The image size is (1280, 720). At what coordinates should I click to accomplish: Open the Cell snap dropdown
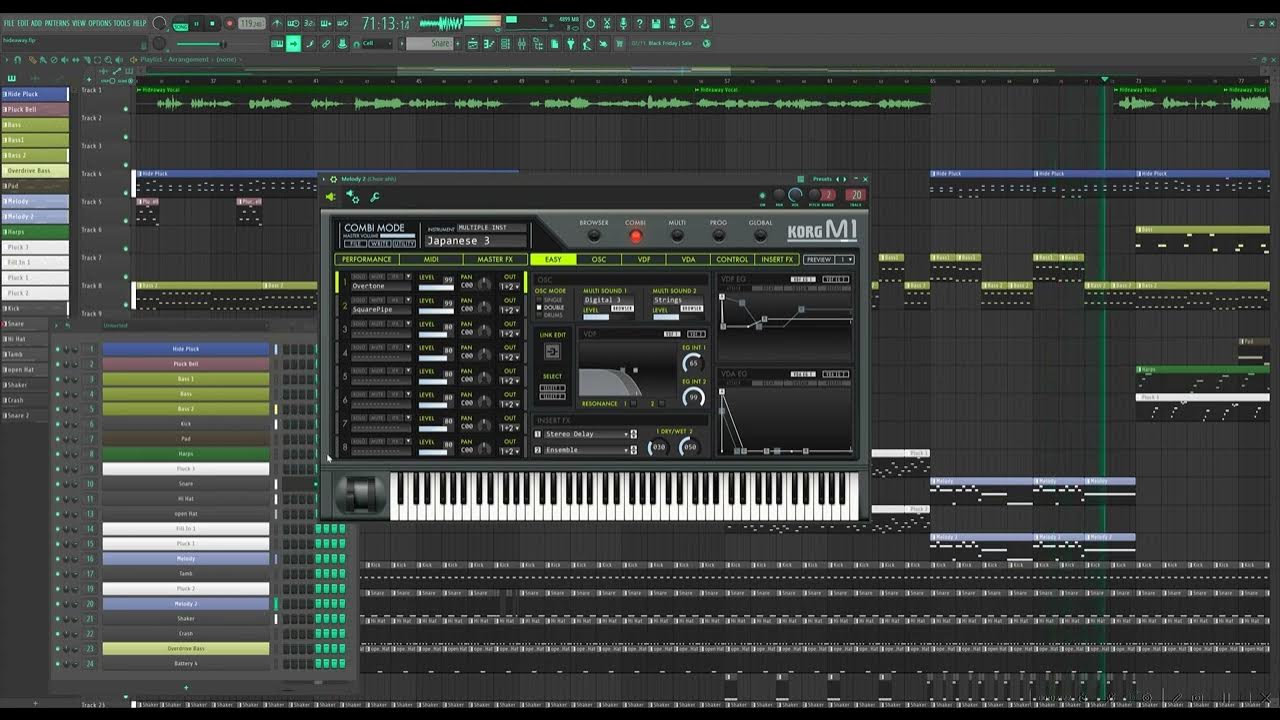point(379,43)
